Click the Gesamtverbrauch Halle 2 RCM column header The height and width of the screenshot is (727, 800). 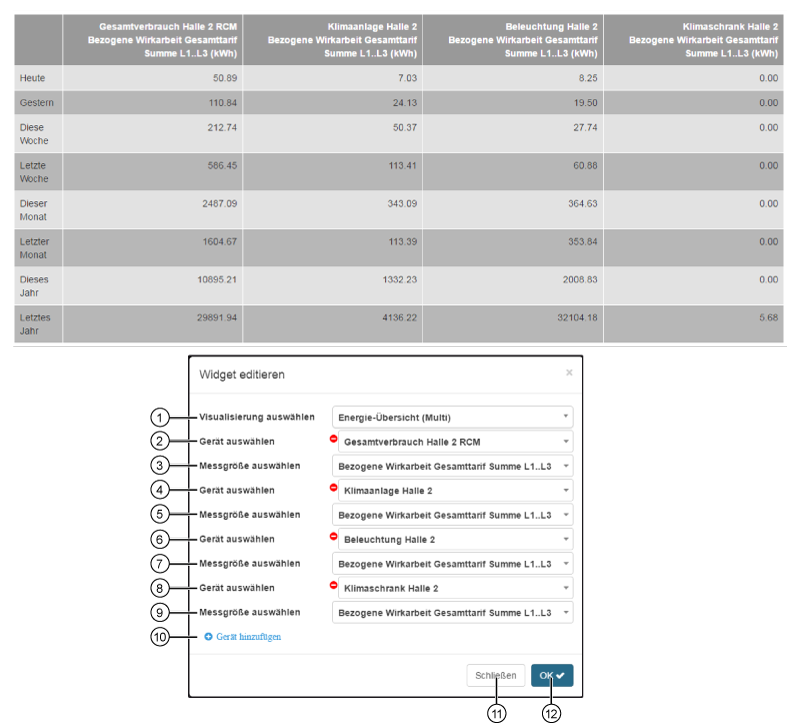click(x=153, y=40)
